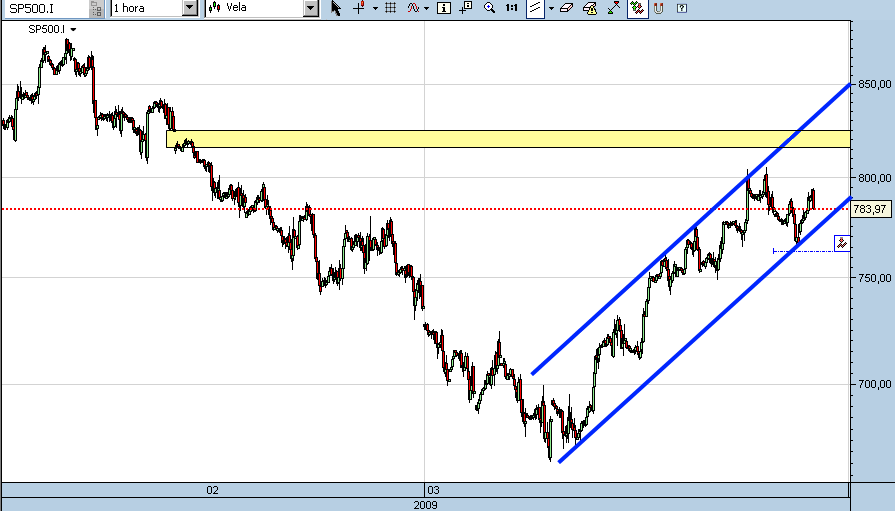Select the yellow resistance zone rectangle
This screenshot has width=895, height=511.
pos(508,139)
